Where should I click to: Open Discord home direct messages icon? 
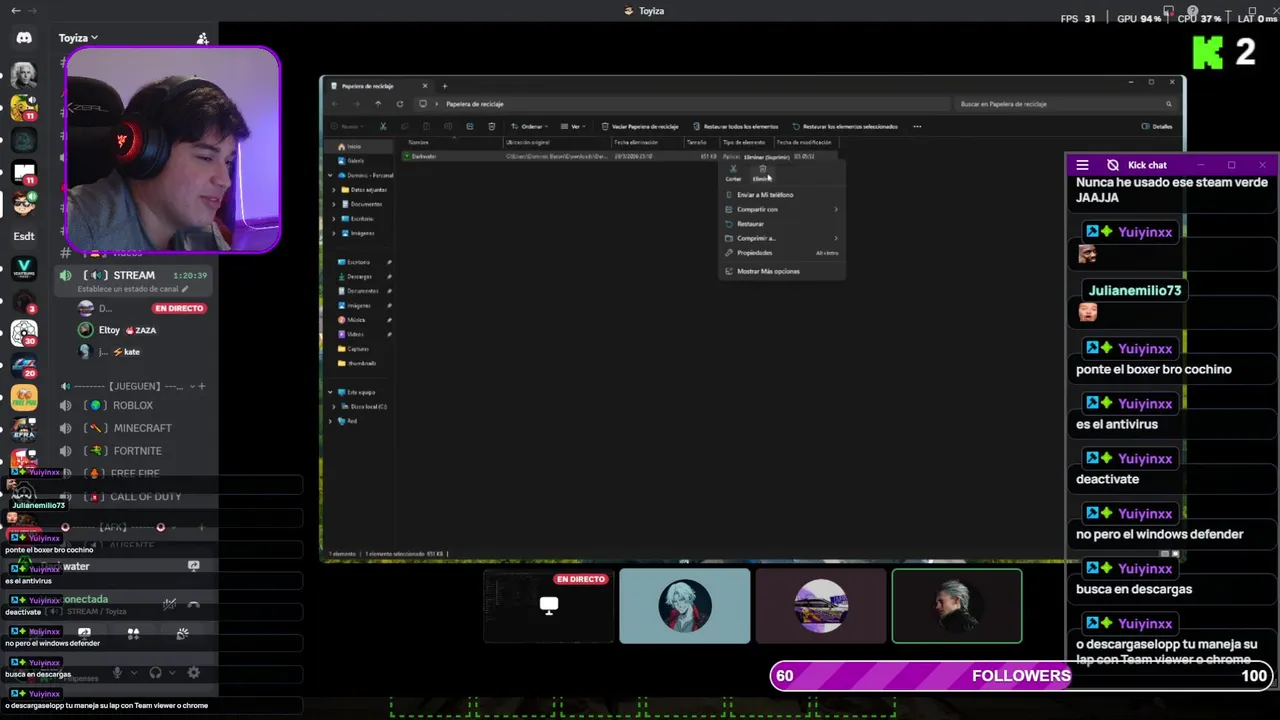click(24, 38)
